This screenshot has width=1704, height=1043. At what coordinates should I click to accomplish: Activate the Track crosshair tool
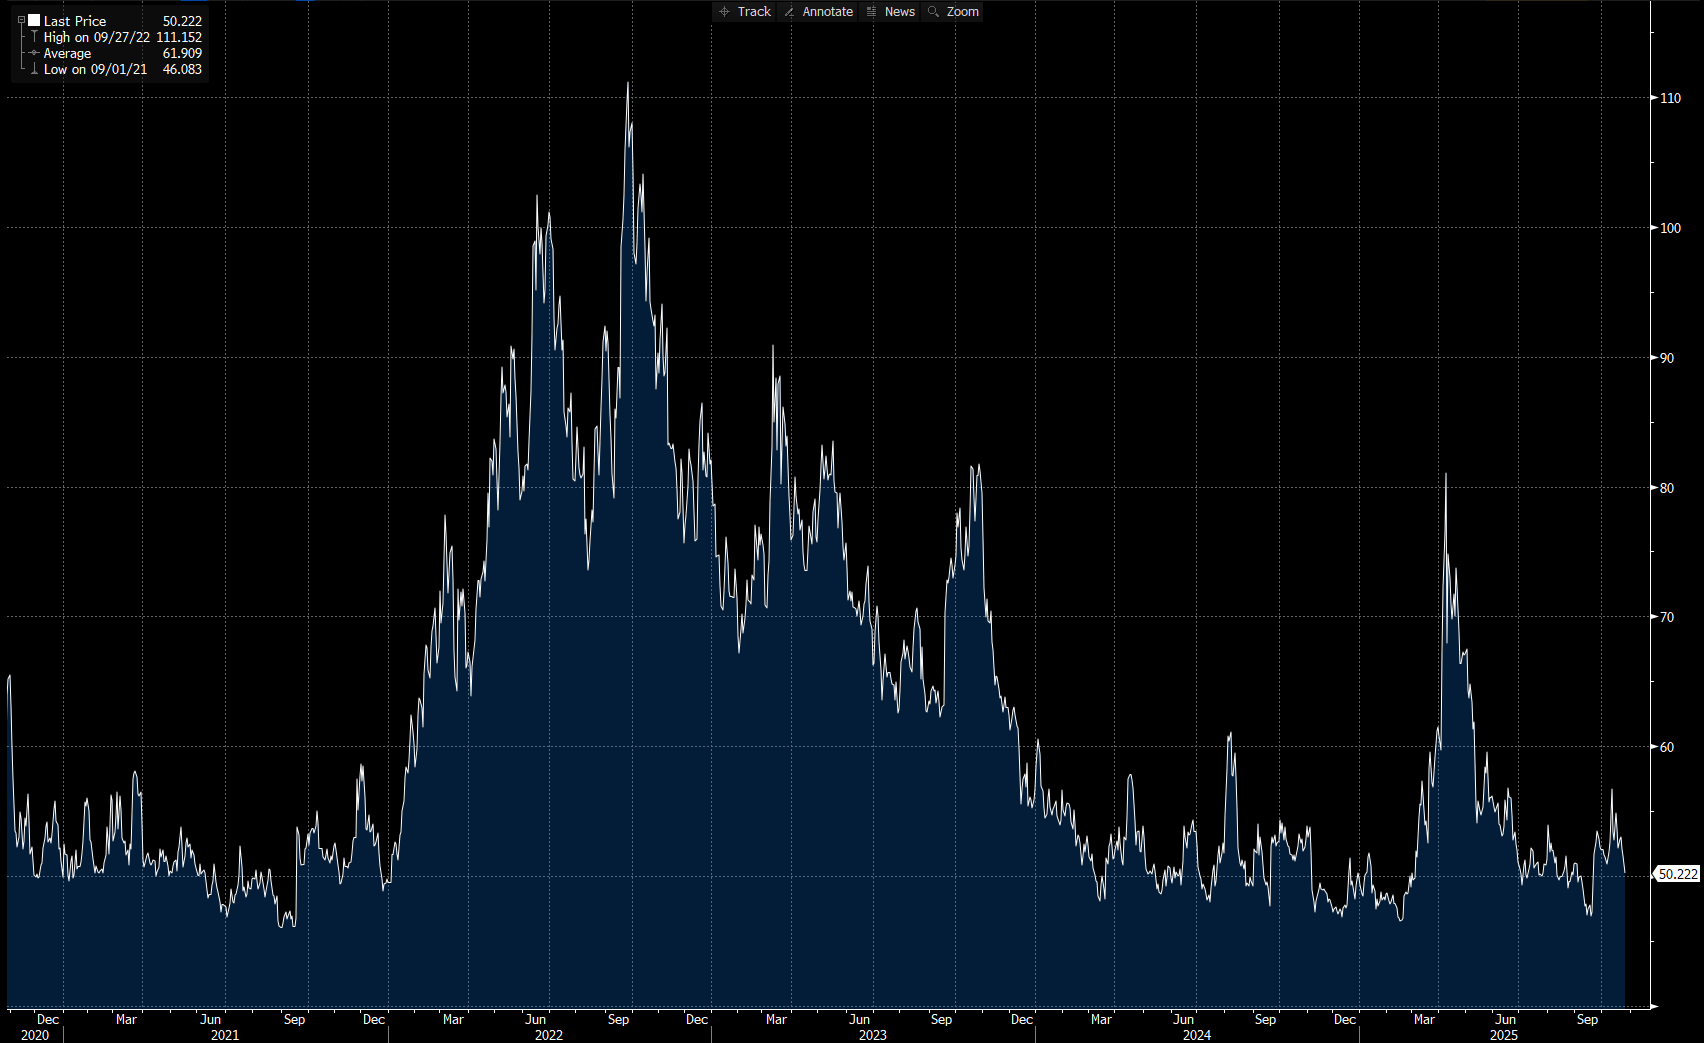coord(745,11)
